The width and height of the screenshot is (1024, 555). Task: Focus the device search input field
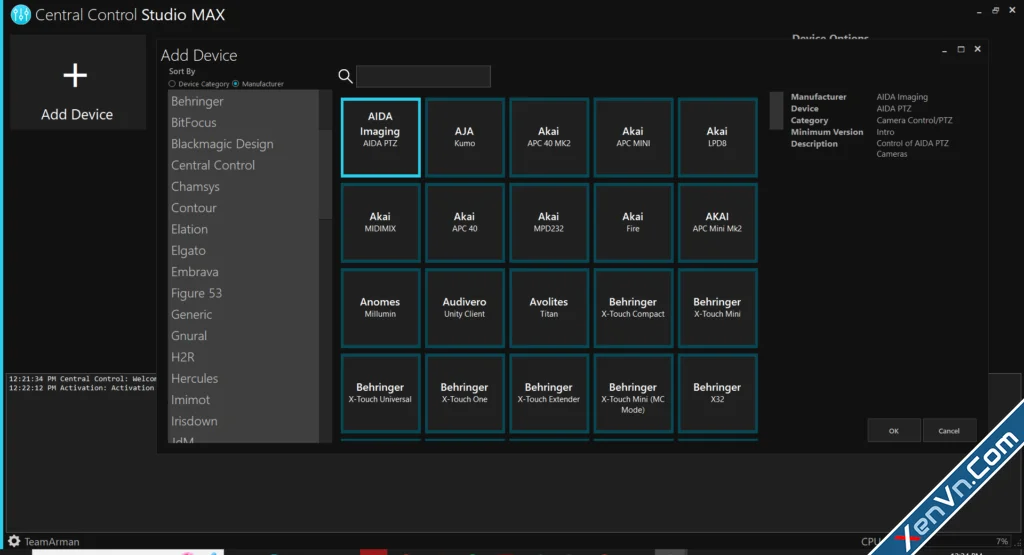(423, 76)
